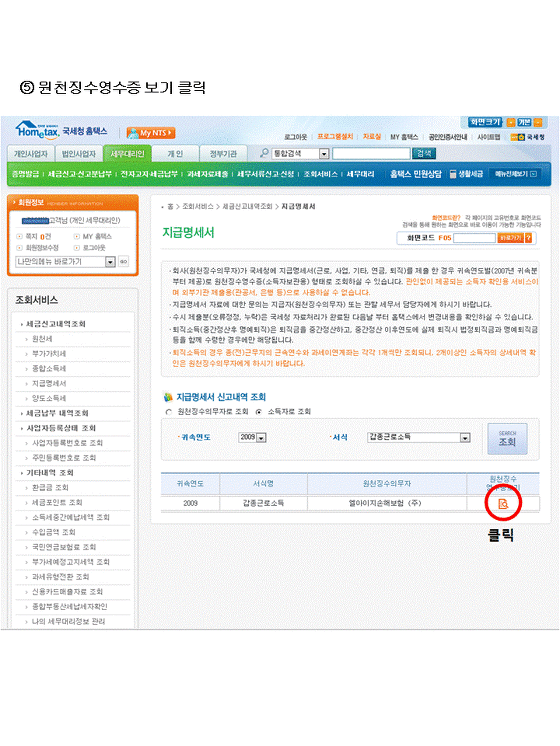
Task: Click into the 화면코드 F05 input field
Action: [474, 238]
